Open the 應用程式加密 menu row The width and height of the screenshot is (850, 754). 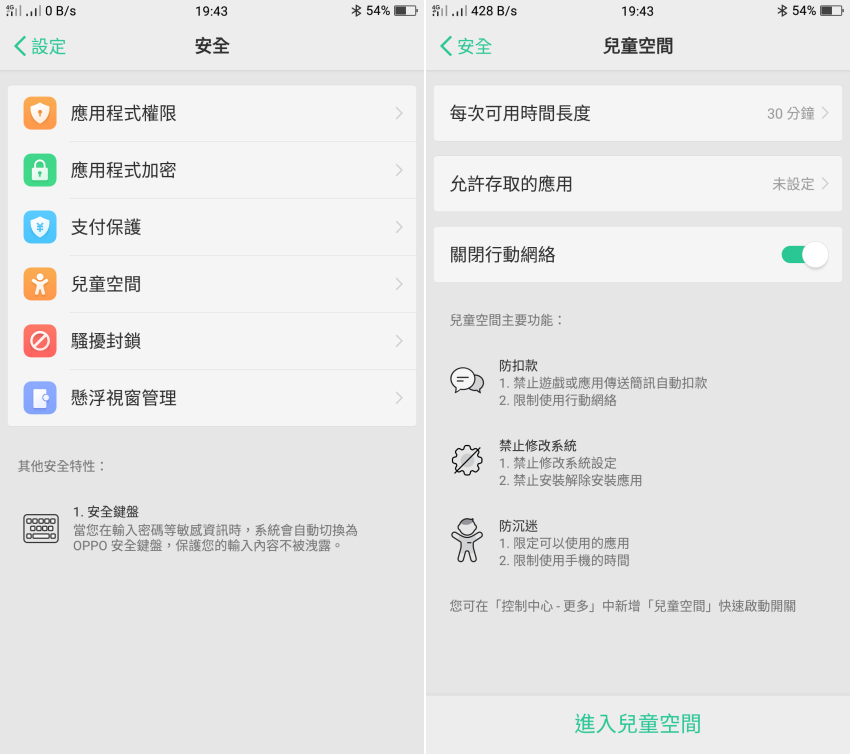pyautogui.click(x=212, y=170)
